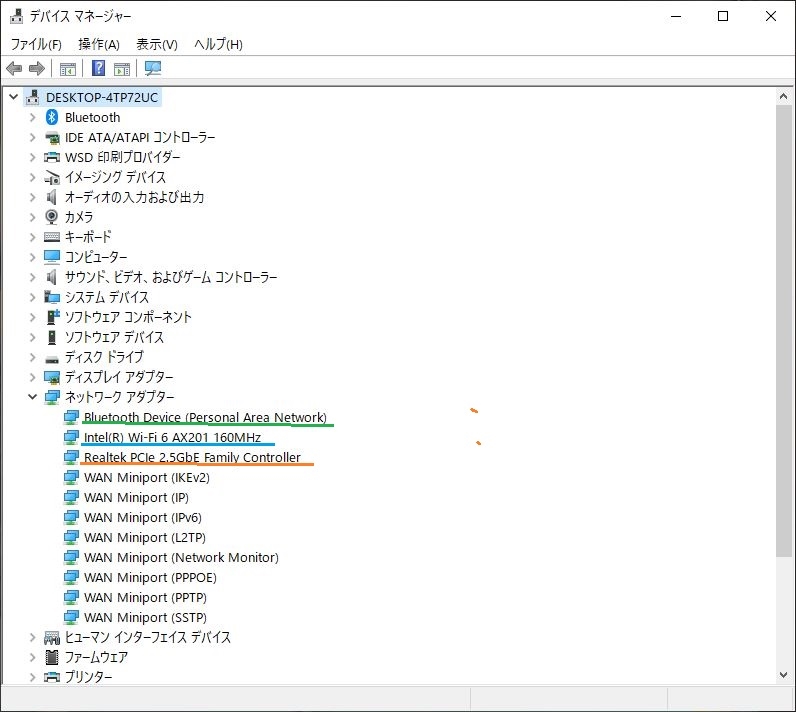The image size is (796, 712).
Task: Click the Bluetooth category icon
Action: coord(51,117)
